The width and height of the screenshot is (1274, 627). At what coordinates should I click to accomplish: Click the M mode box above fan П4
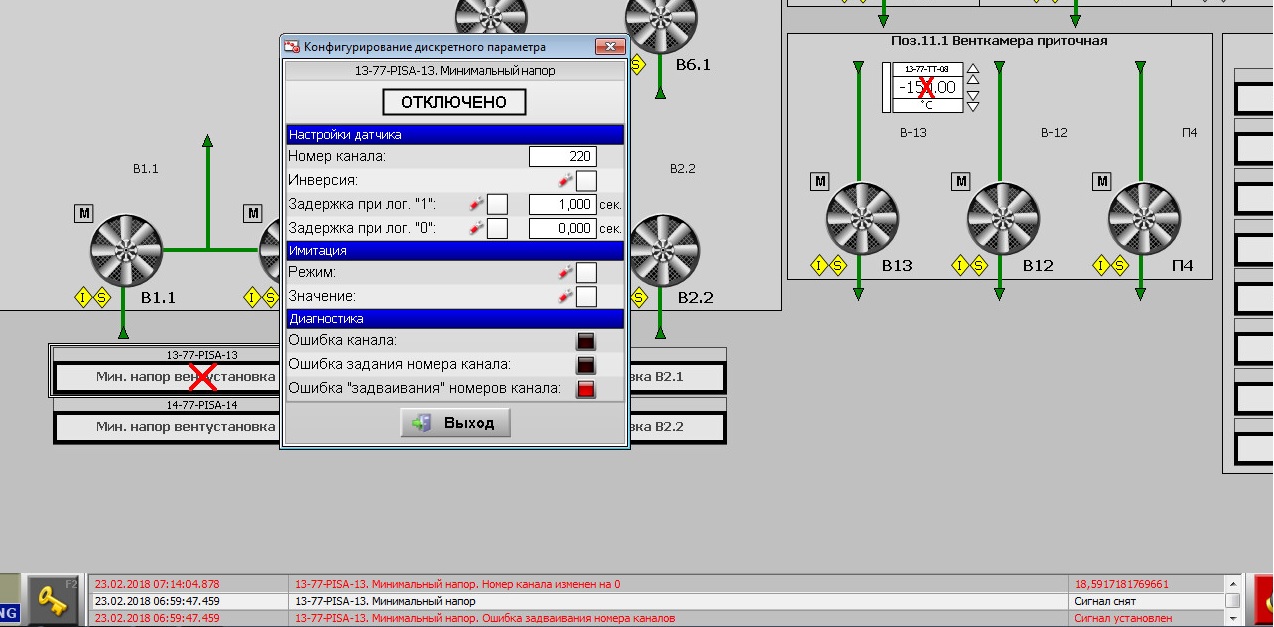(x=1102, y=181)
